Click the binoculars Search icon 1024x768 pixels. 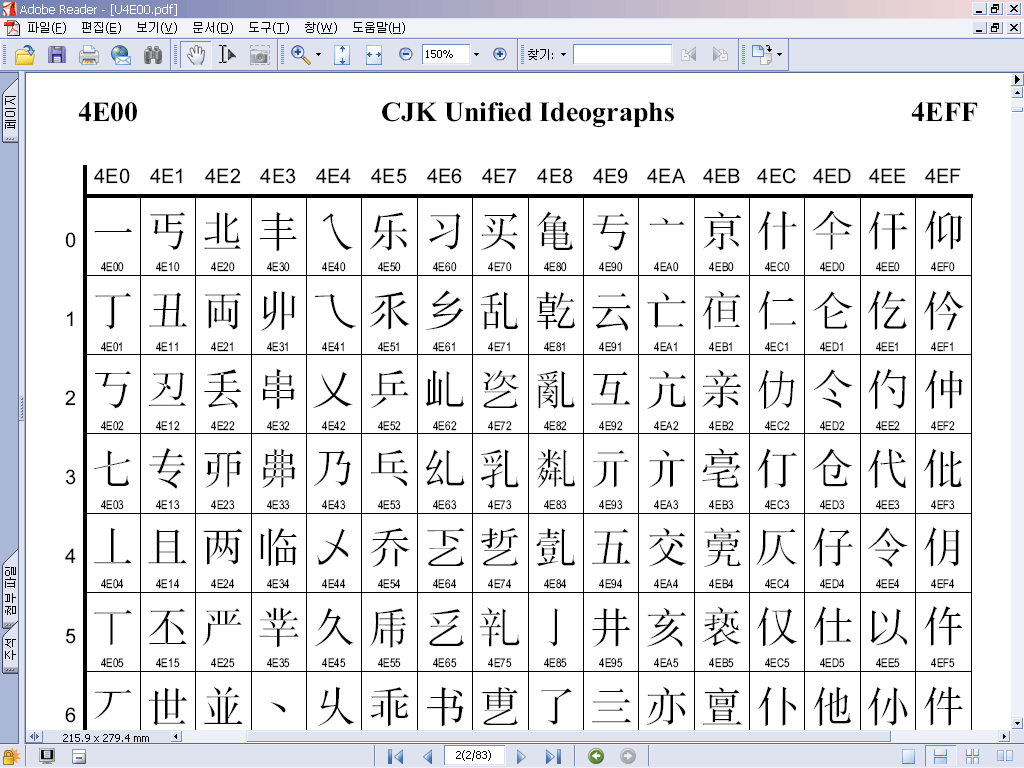pos(153,55)
